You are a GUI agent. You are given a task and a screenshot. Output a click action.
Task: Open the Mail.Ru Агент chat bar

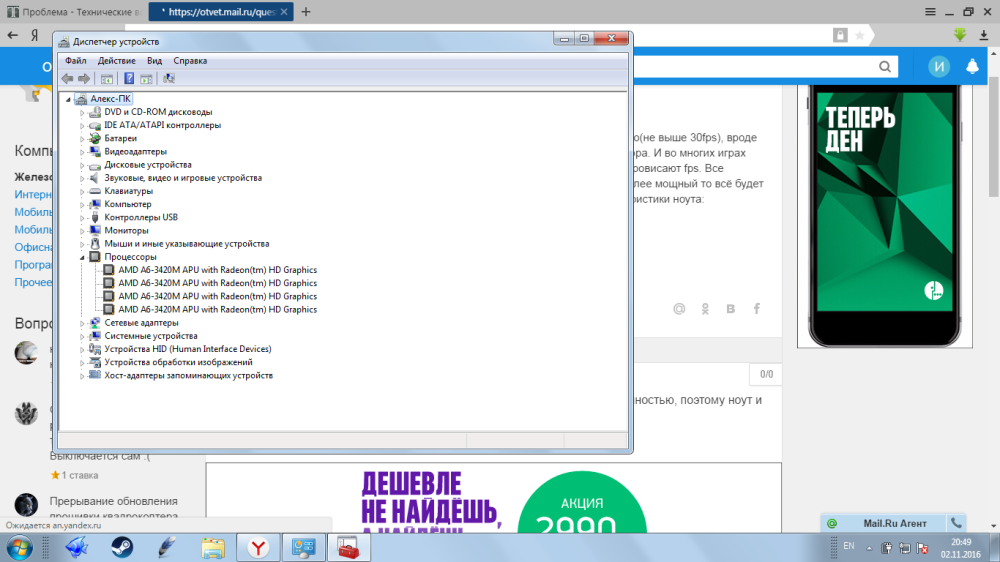point(894,523)
